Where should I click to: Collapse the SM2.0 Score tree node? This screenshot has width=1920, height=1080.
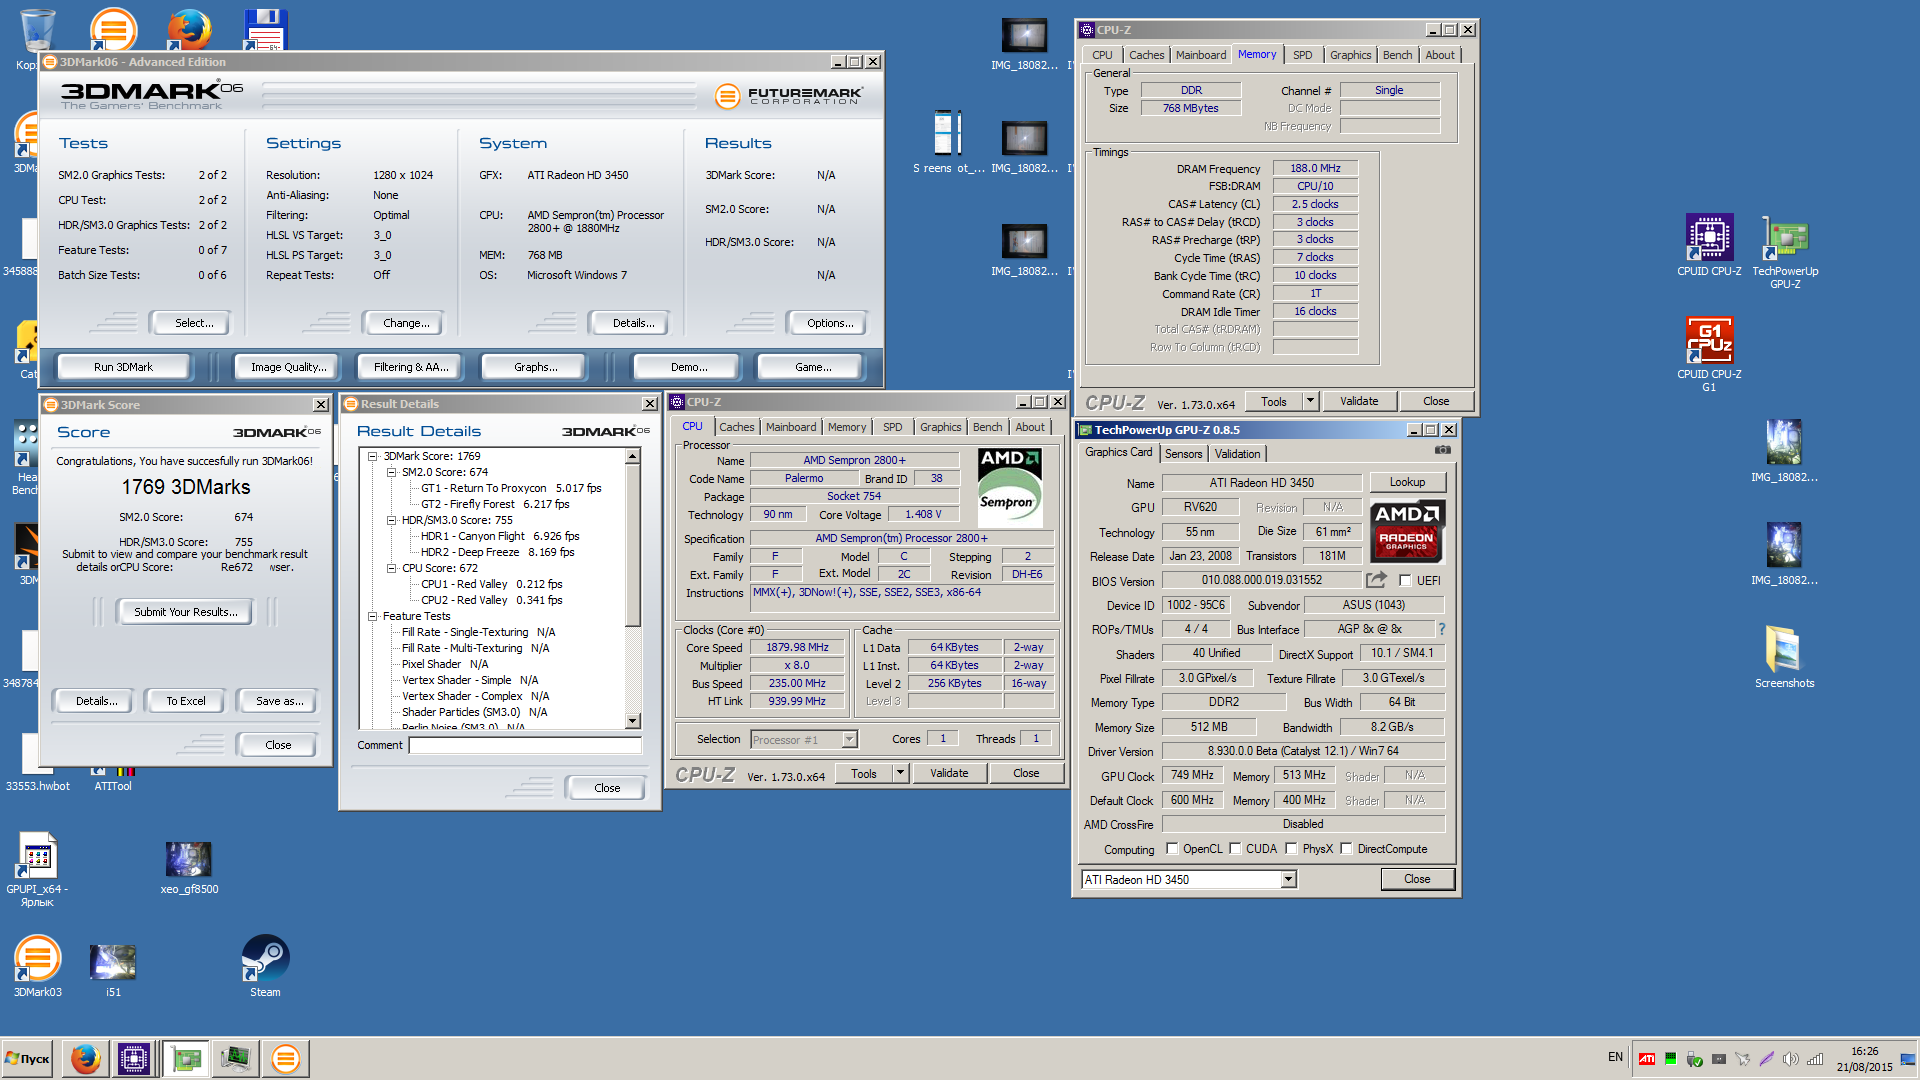(x=391, y=472)
